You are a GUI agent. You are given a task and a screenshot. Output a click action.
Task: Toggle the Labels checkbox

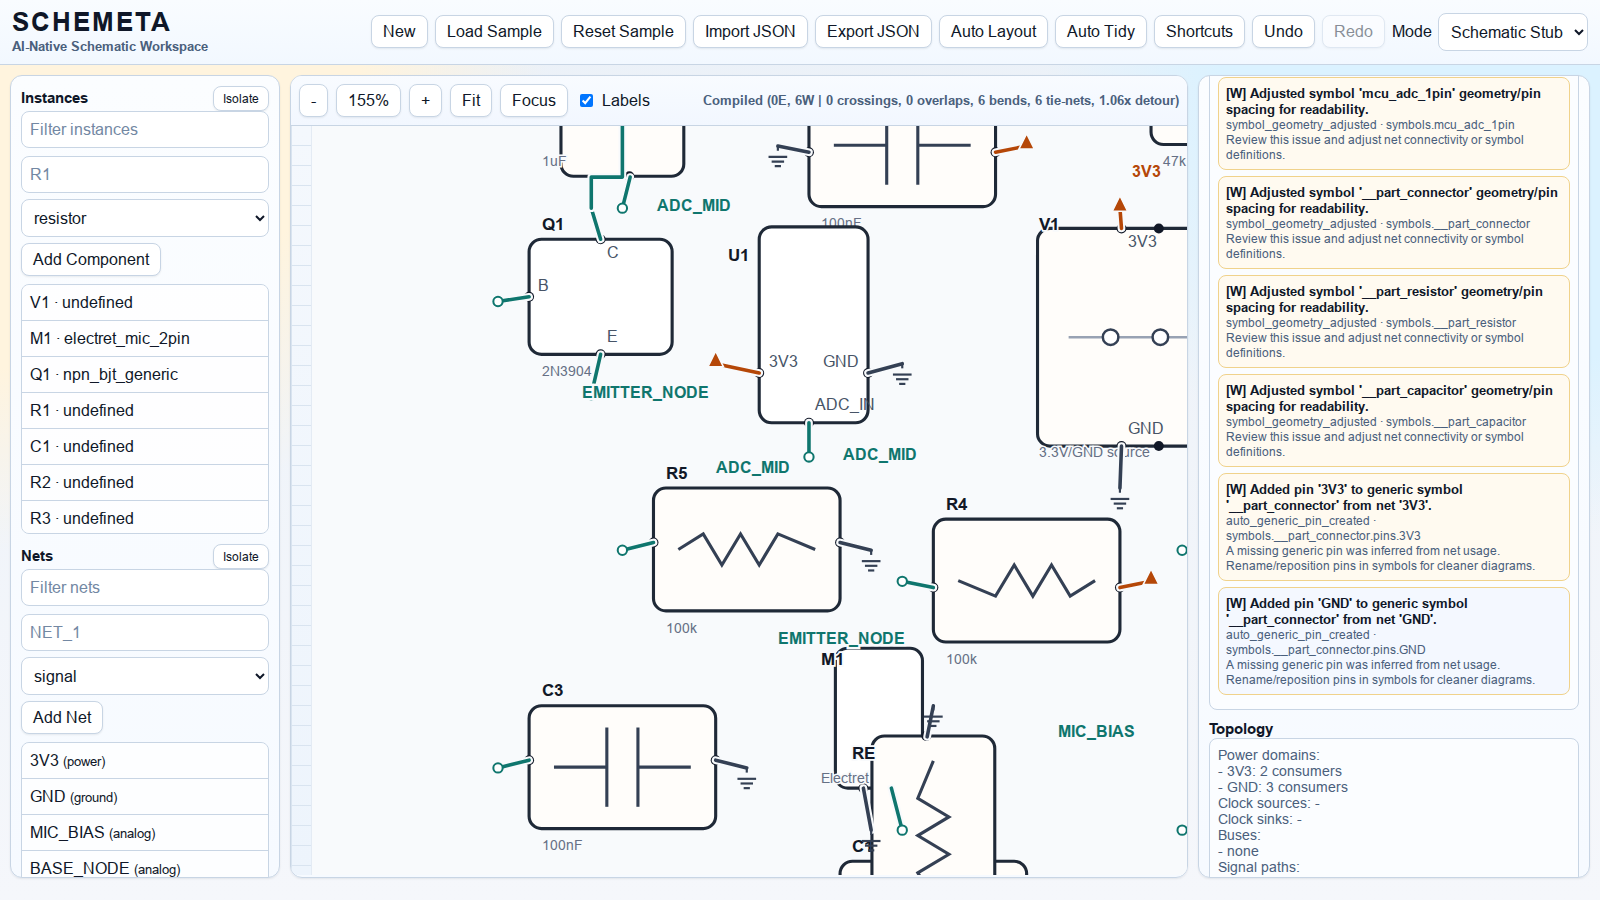coord(587,101)
